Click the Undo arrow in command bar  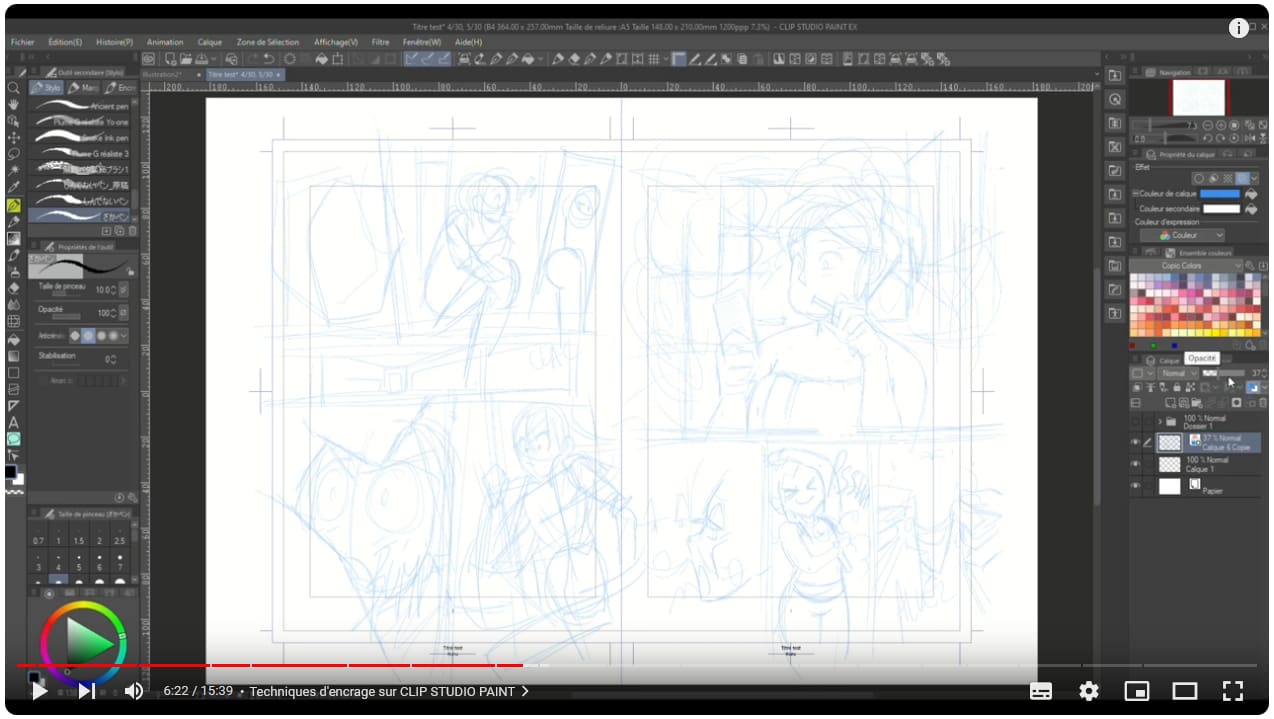pyautogui.click(x=268, y=59)
